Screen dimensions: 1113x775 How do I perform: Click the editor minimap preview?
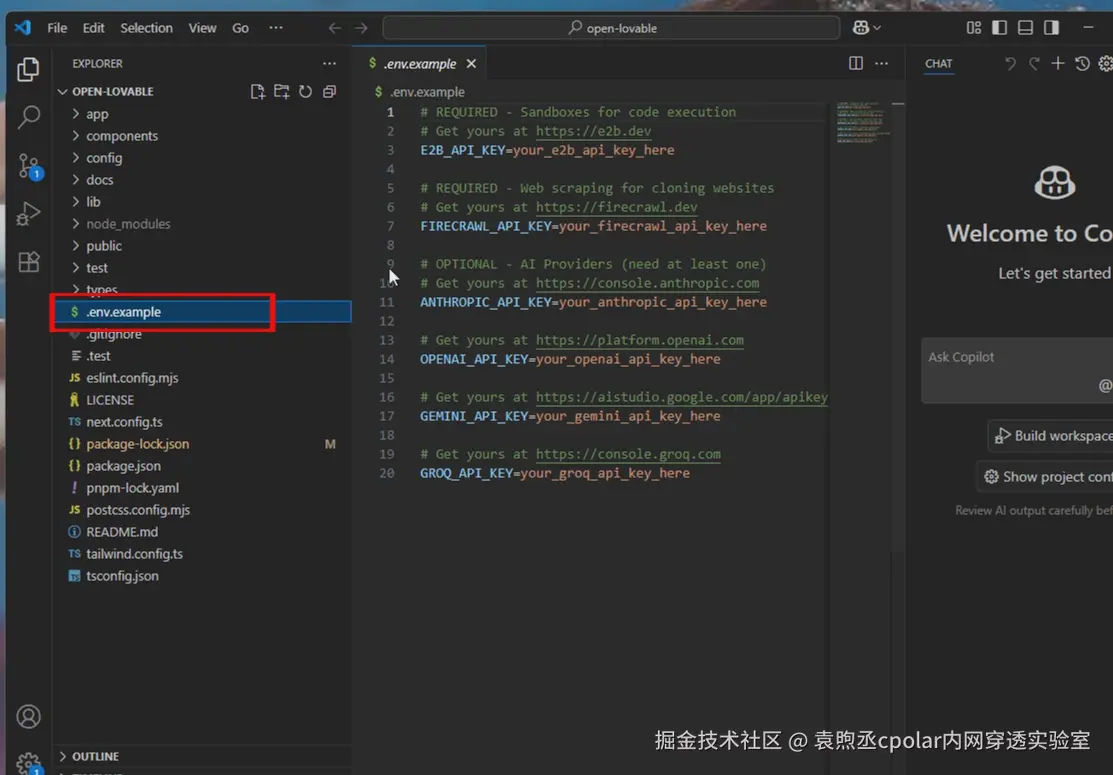click(862, 123)
